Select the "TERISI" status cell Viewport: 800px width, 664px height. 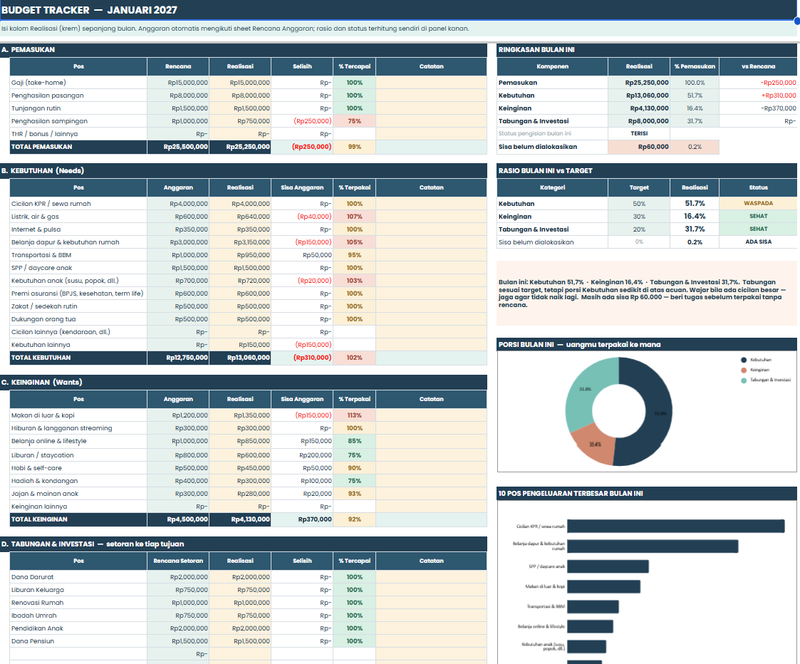point(638,134)
